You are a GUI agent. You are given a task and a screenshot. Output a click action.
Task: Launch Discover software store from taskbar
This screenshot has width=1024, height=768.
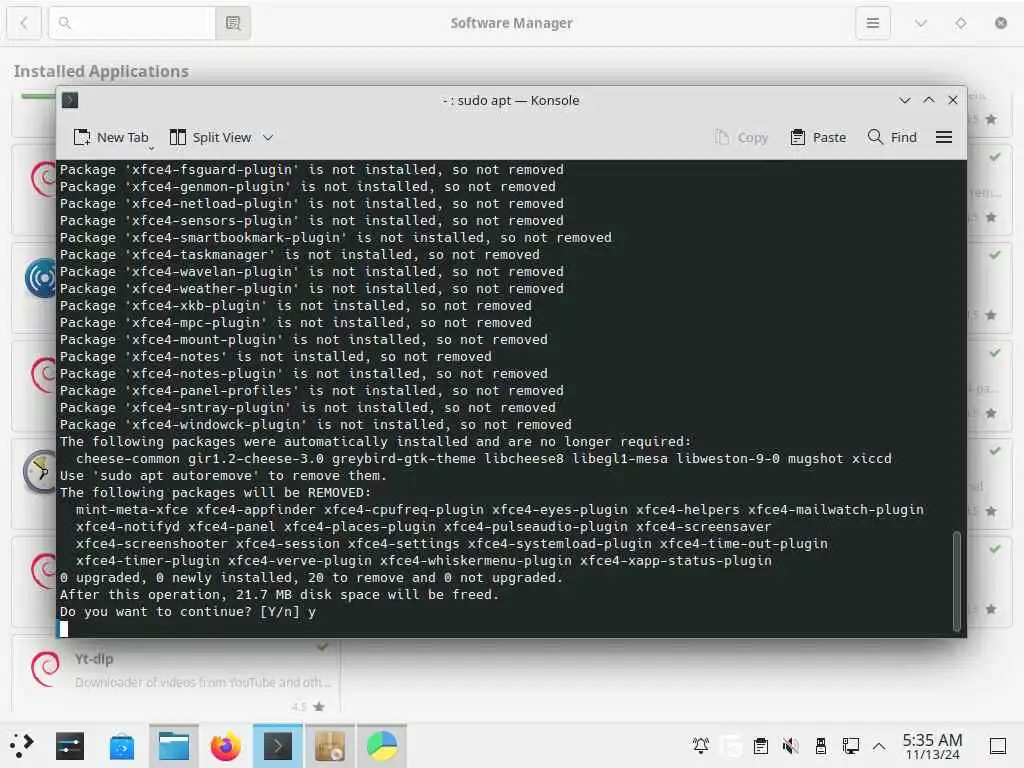122,746
